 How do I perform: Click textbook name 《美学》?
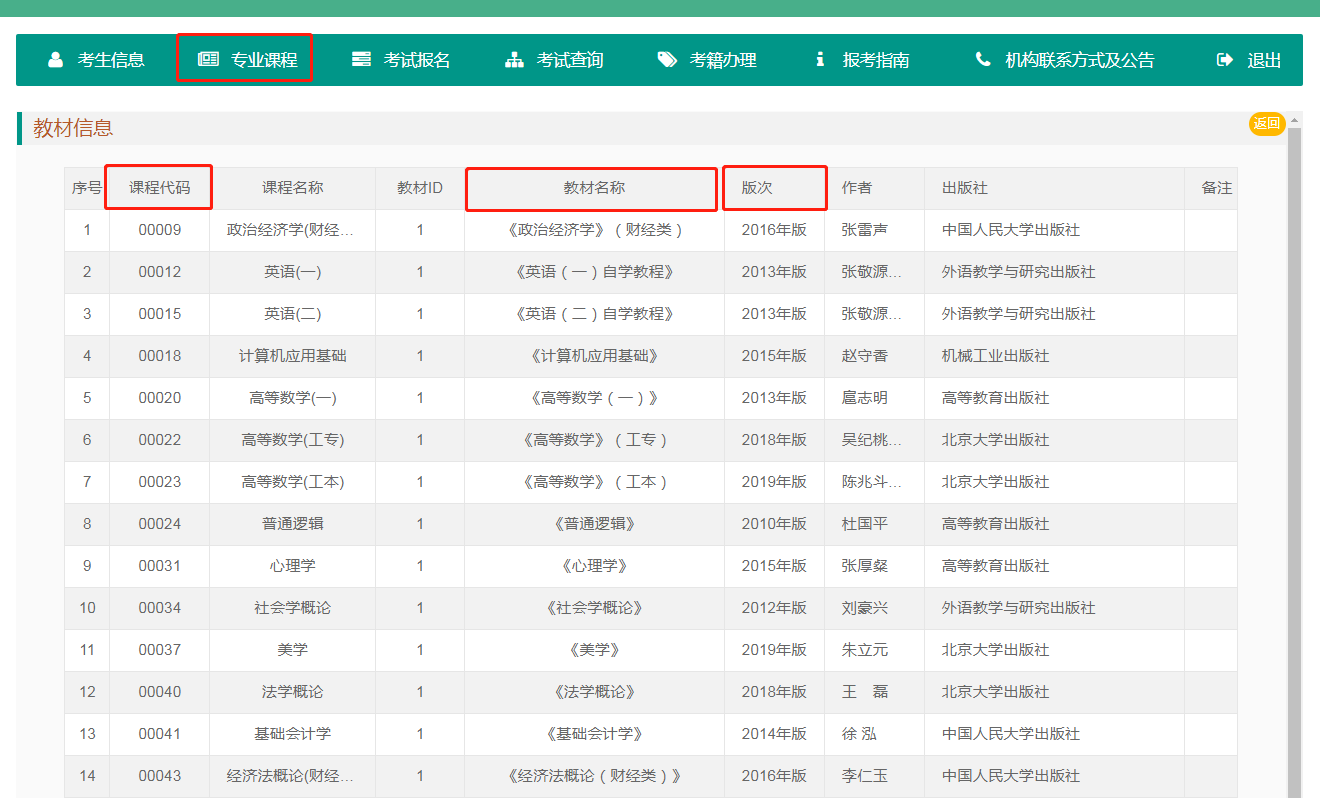click(x=594, y=650)
